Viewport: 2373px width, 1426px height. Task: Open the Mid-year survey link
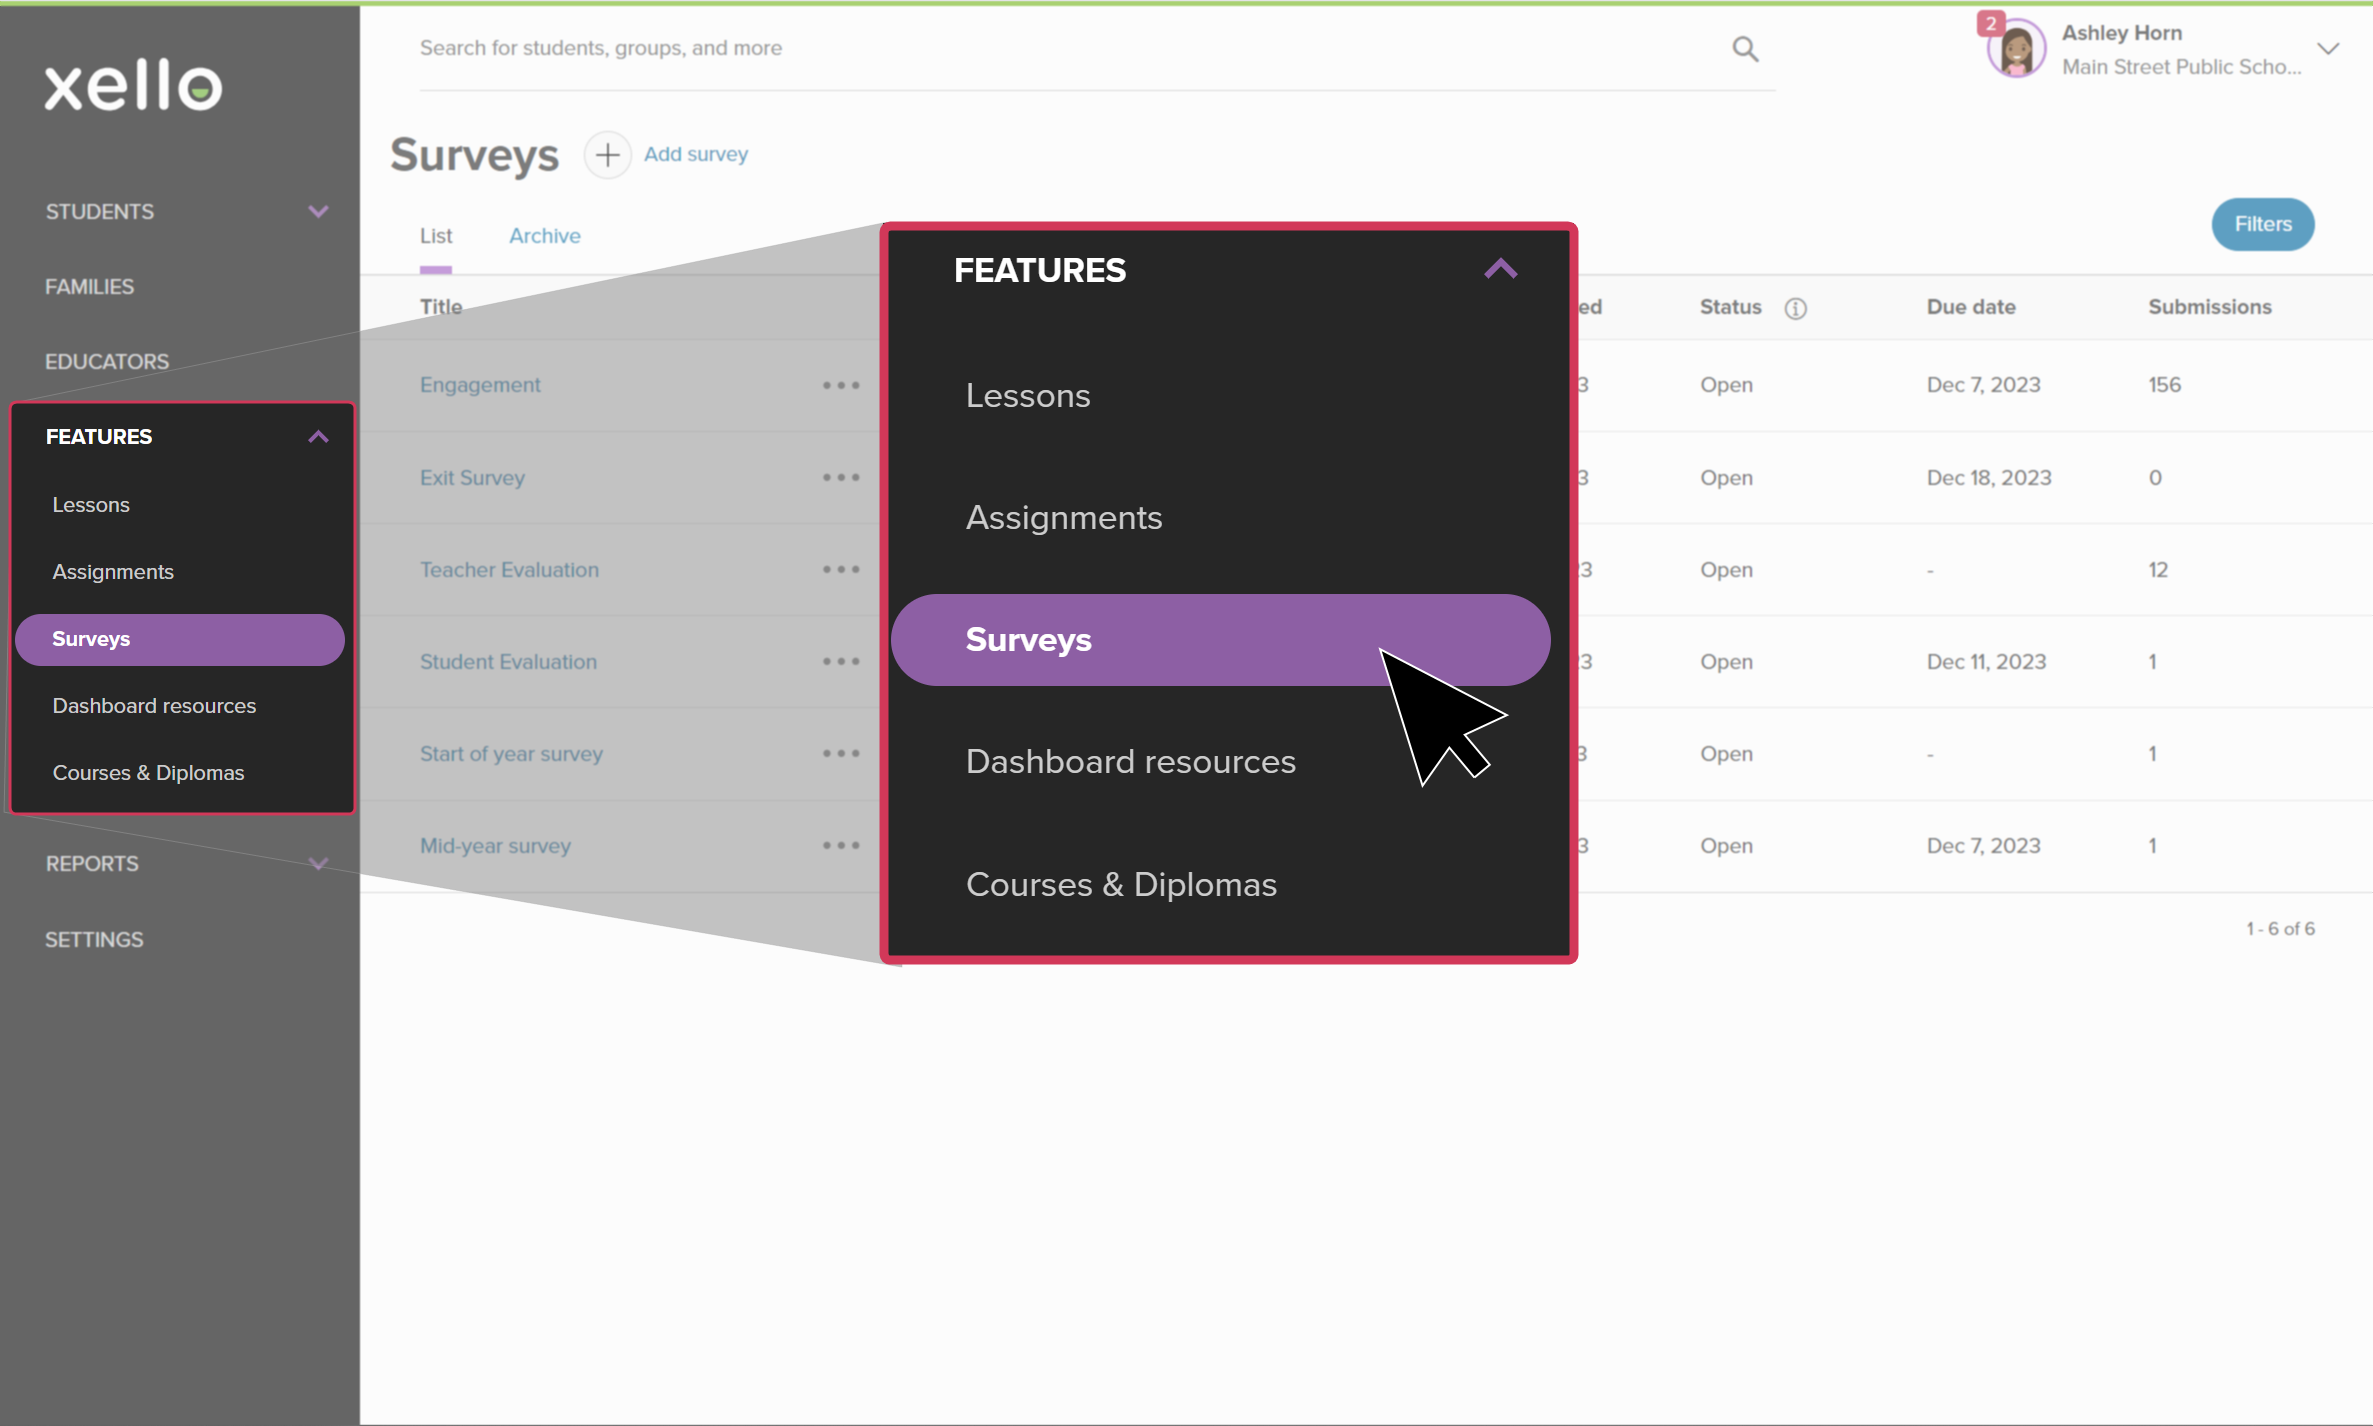coord(495,845)
